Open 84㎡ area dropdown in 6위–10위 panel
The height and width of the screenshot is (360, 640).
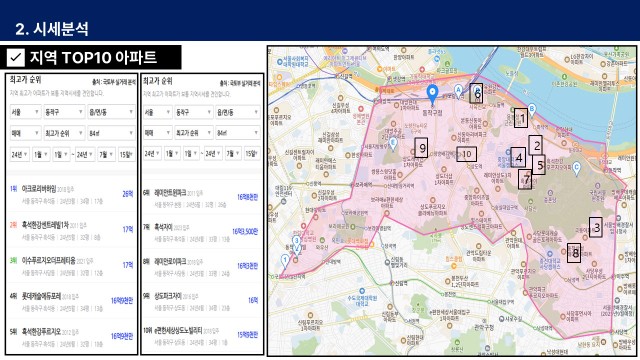(x=238, y=133)
